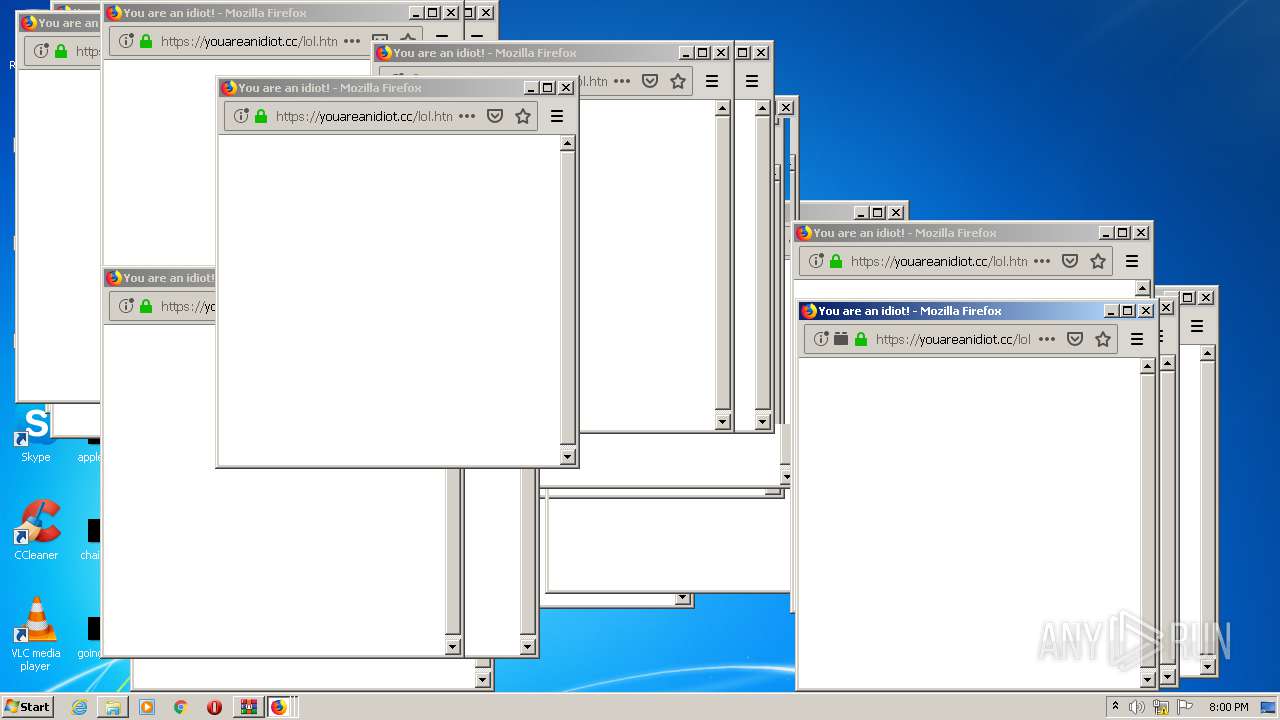The image size is (1280, 720).
Task: Bookmark page with star in center foreground window
Action: tap(522, 116)
